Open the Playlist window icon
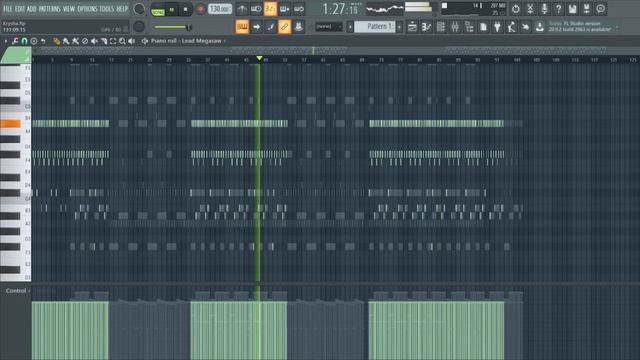This screenshot has width=640, height=360. [x=412, y=27]
